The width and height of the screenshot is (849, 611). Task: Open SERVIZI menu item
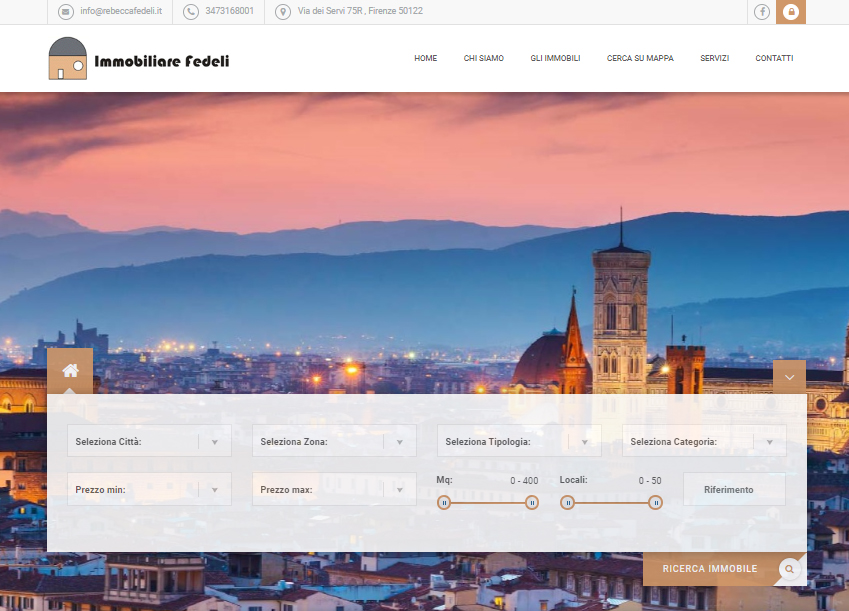click(714, 58)
